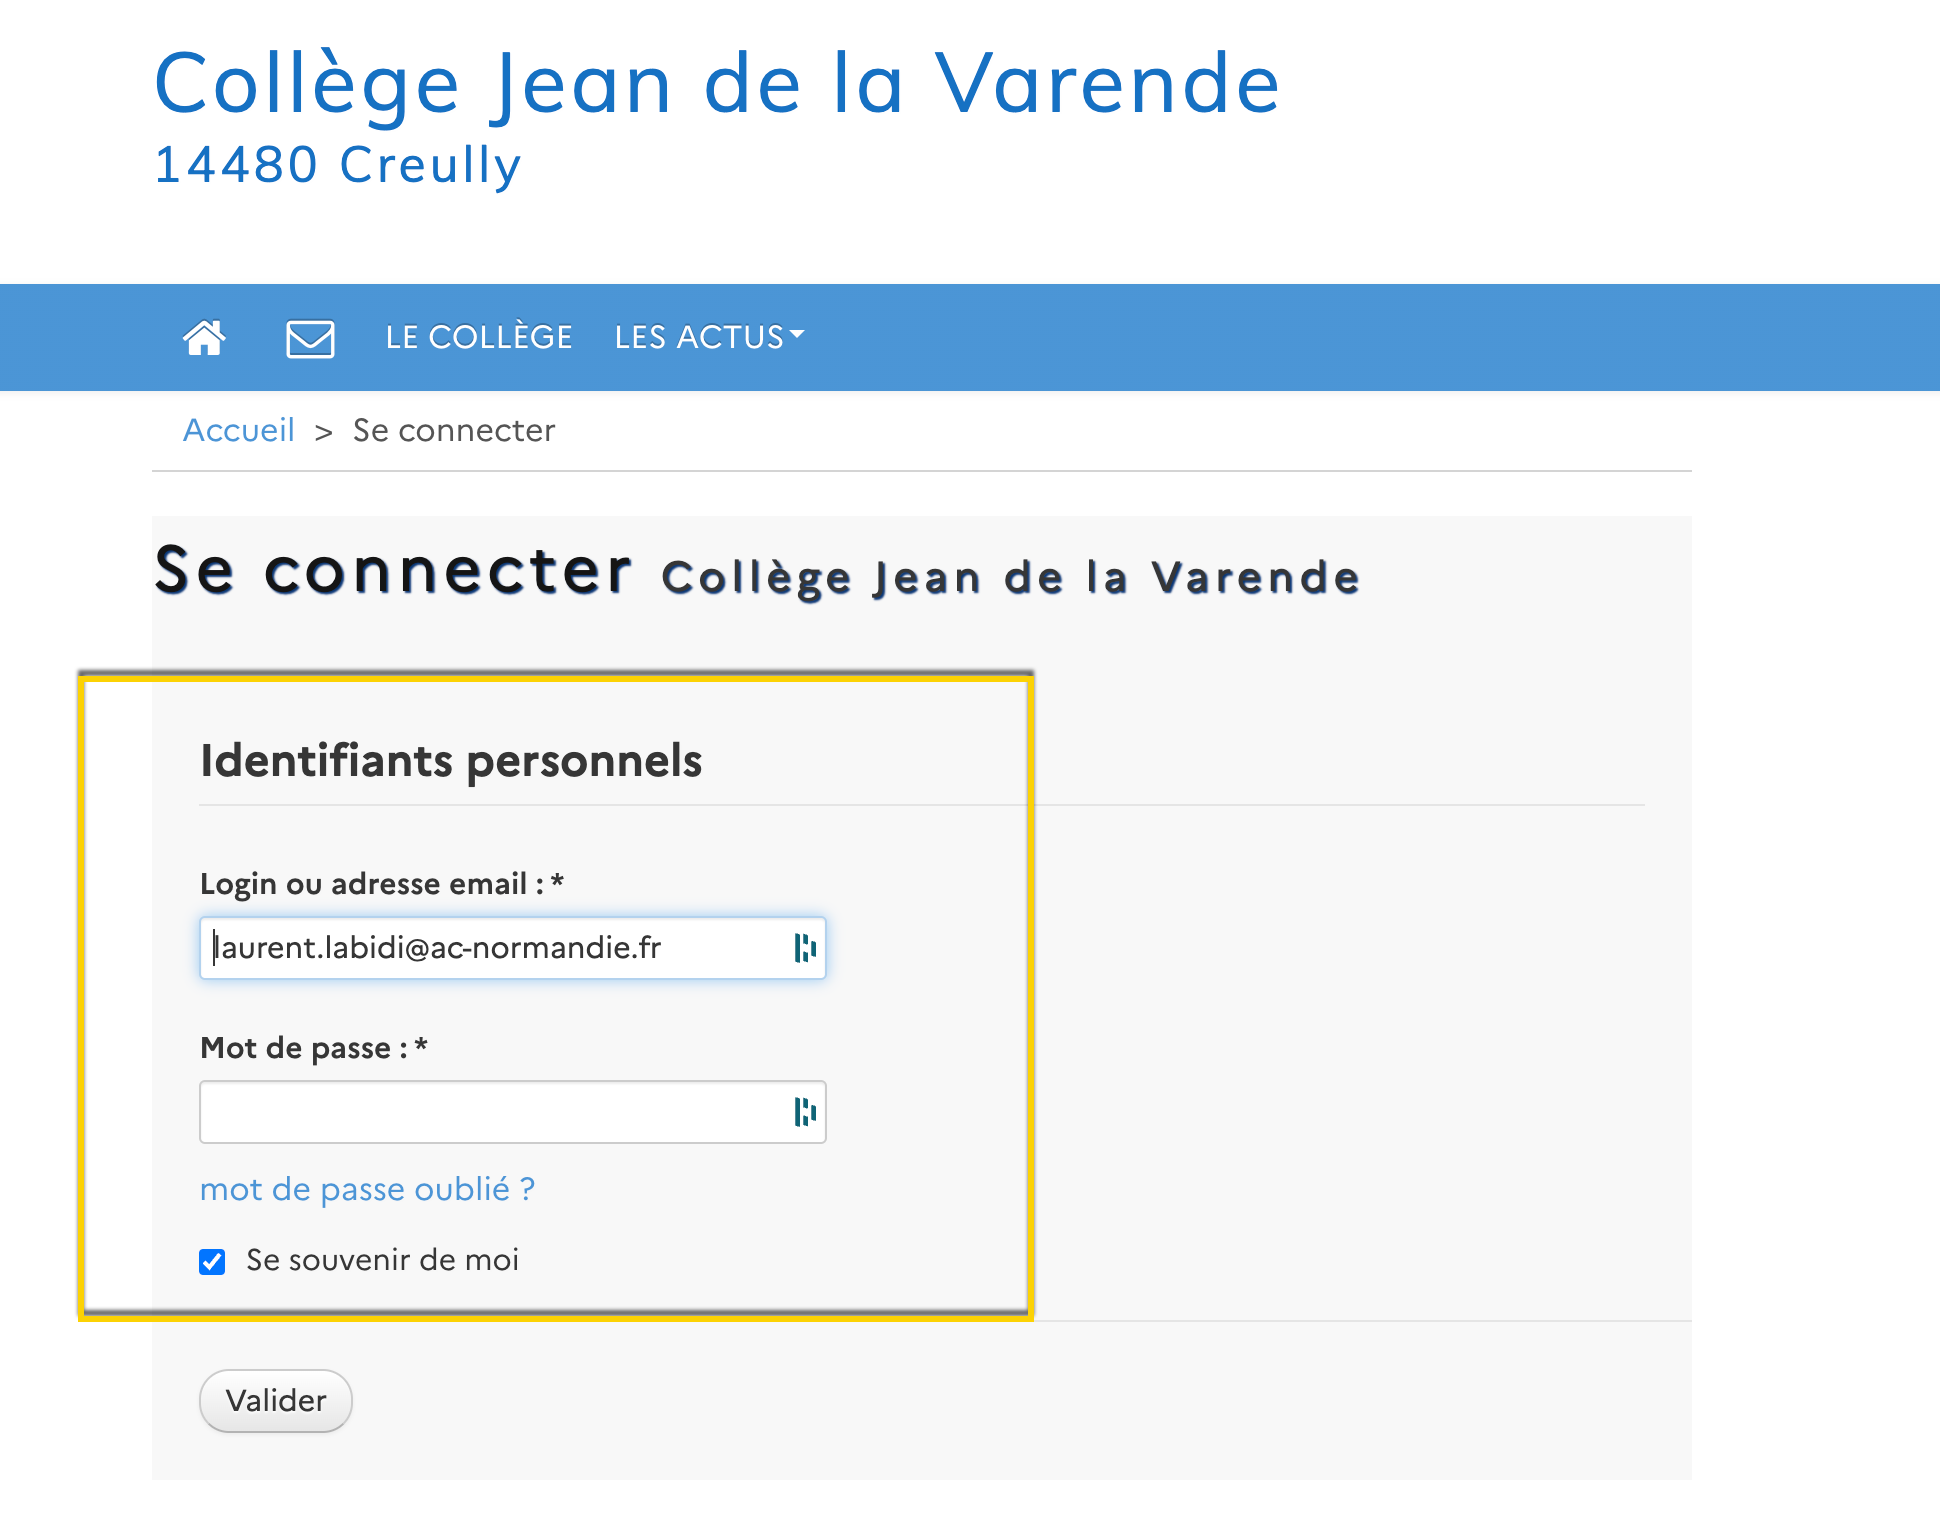The height and width of the screenshot is (1536, 1940).
Task: Click the Se souvenir de moi label
Action: coord(382,1260)
